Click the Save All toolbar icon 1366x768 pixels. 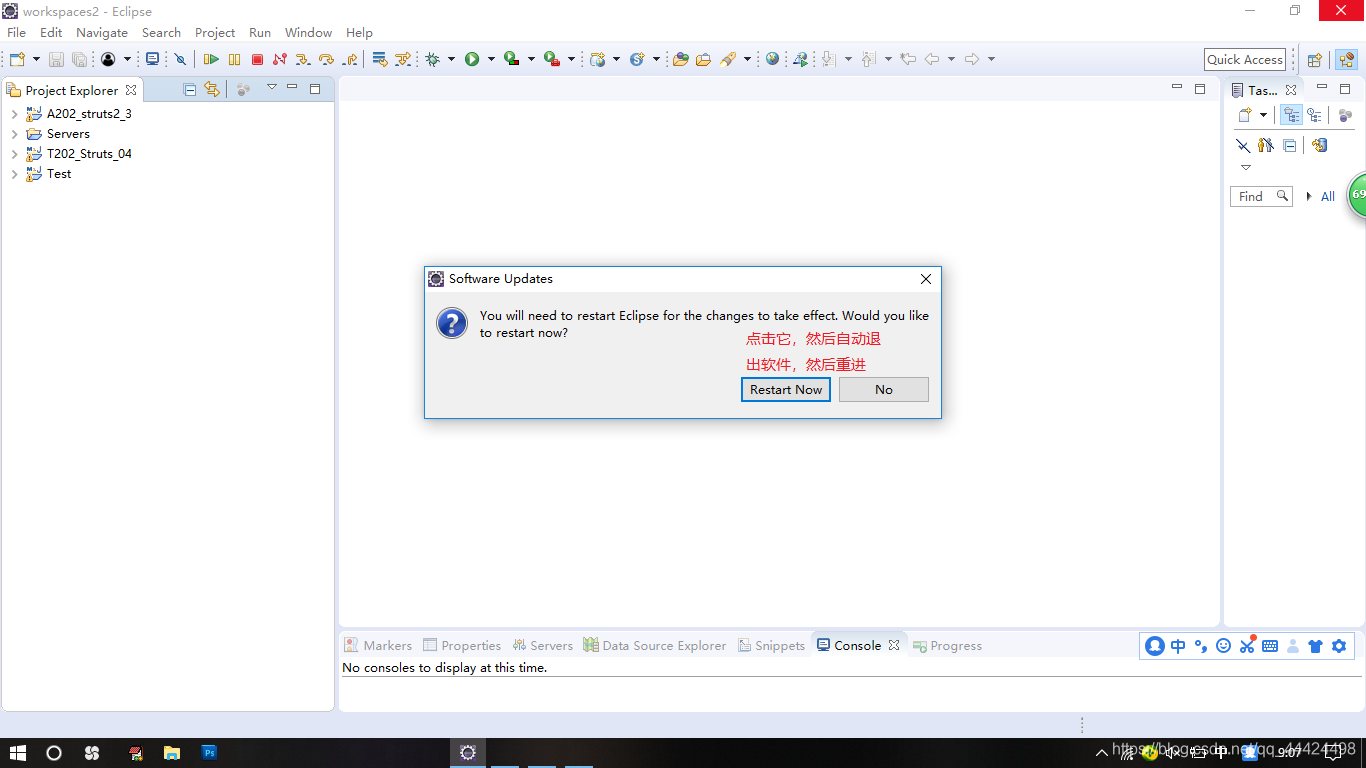click(79, 59)
